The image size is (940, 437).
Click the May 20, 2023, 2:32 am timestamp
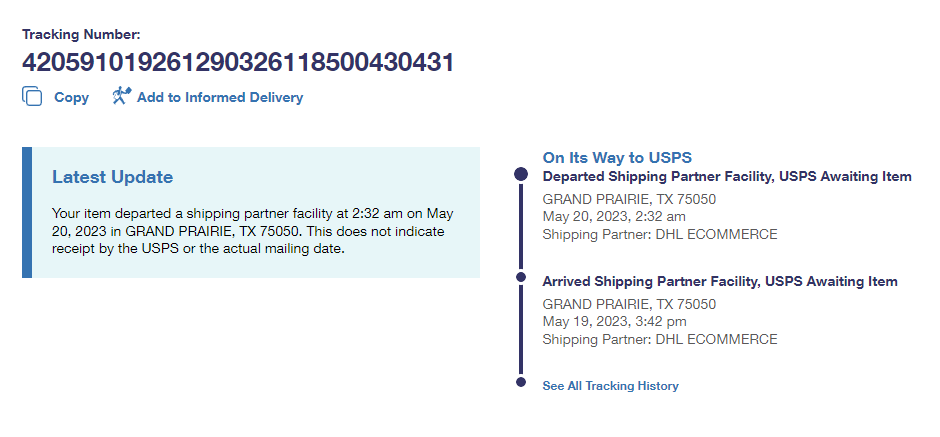coord(613,217)
